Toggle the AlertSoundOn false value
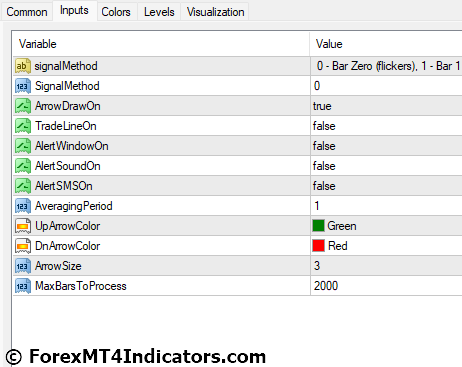462x367 pixels. tap(324, 166)
